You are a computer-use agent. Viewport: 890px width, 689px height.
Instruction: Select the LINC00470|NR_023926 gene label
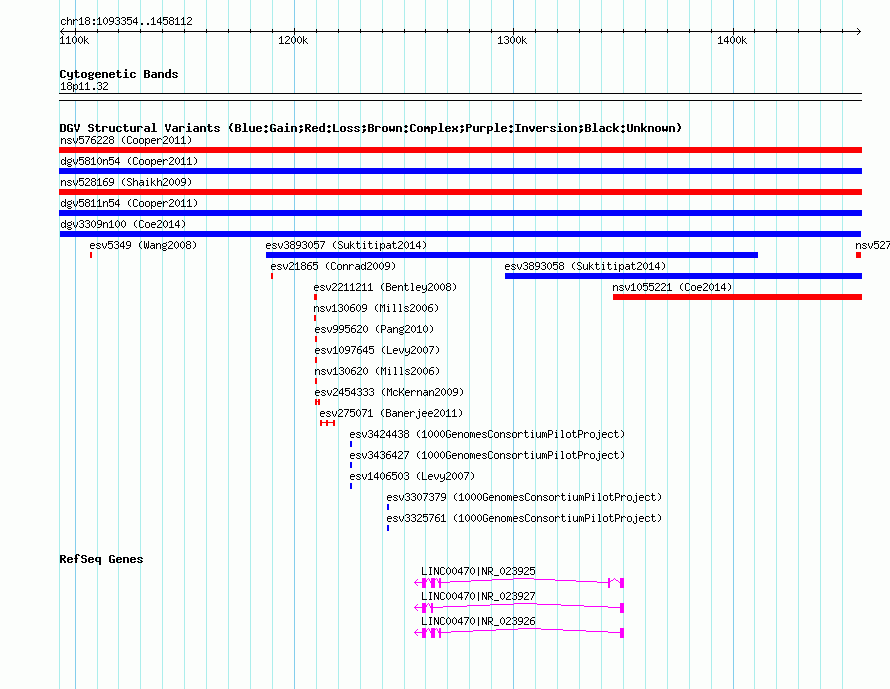point(478,621)
